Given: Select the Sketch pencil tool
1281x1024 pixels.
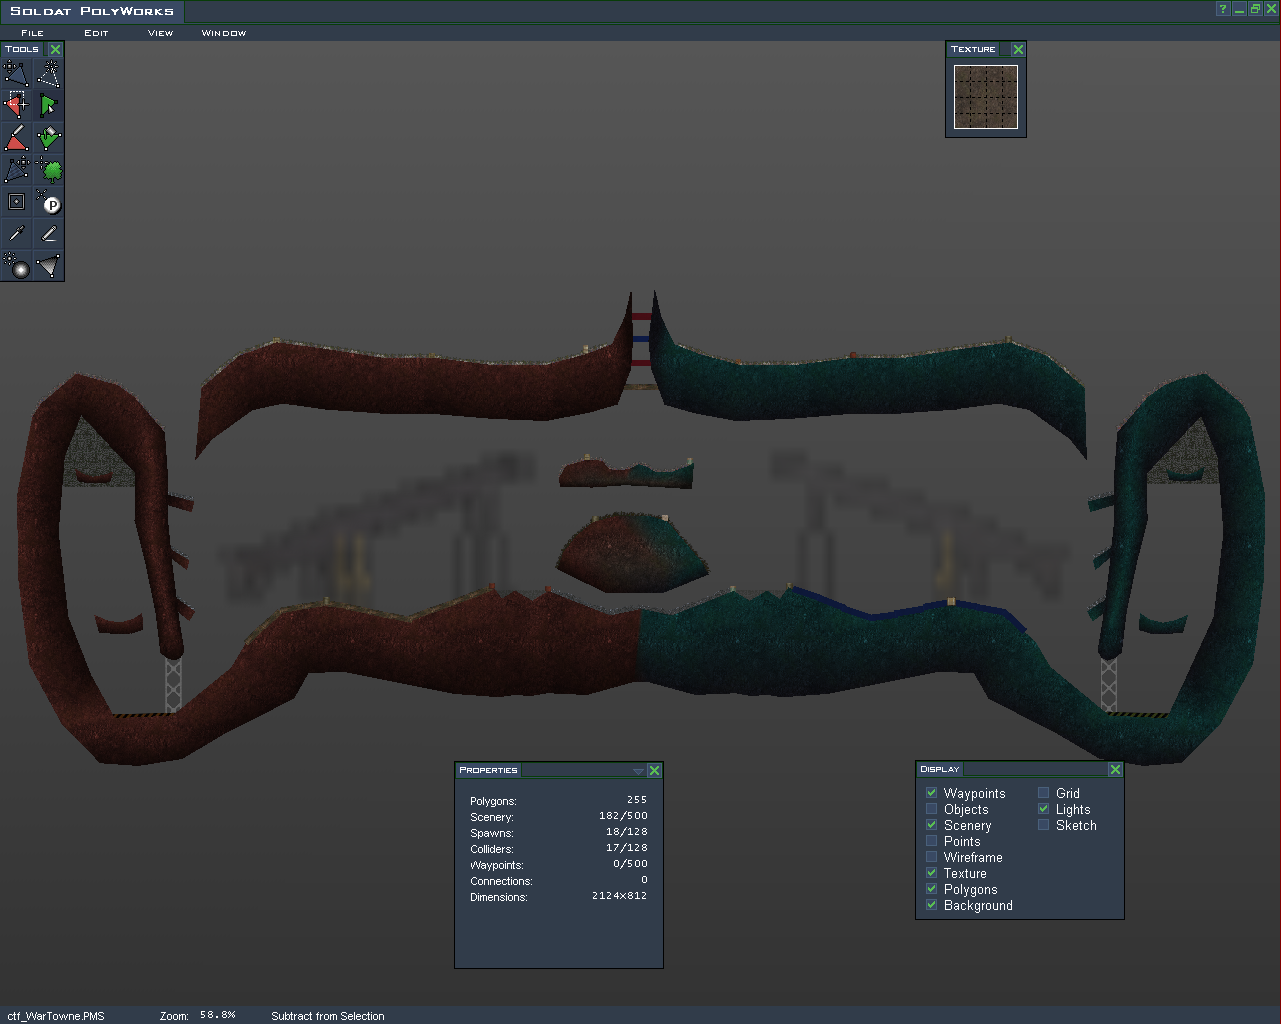Looking at the screenshot, I should [48, 234].
